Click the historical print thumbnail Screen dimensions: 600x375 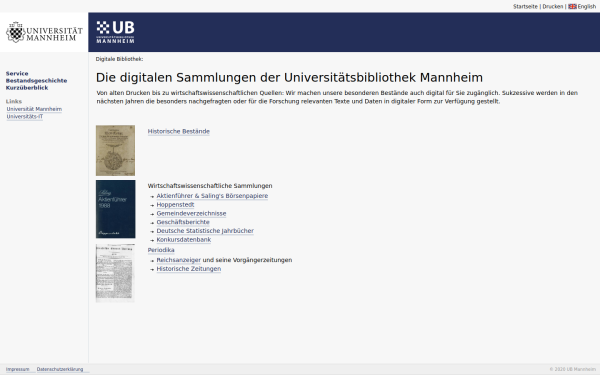point(115,150)
